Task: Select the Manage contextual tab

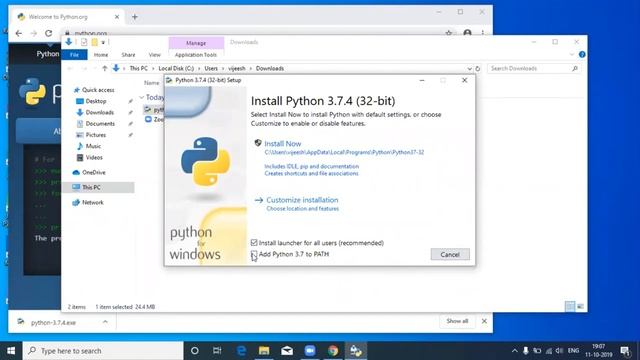Action: [x=196, y=43]
